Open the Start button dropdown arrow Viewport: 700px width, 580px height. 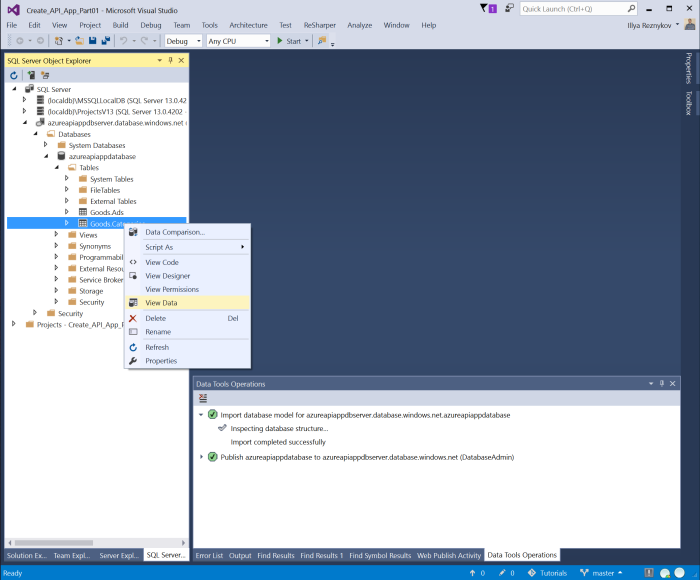point(307,41)
